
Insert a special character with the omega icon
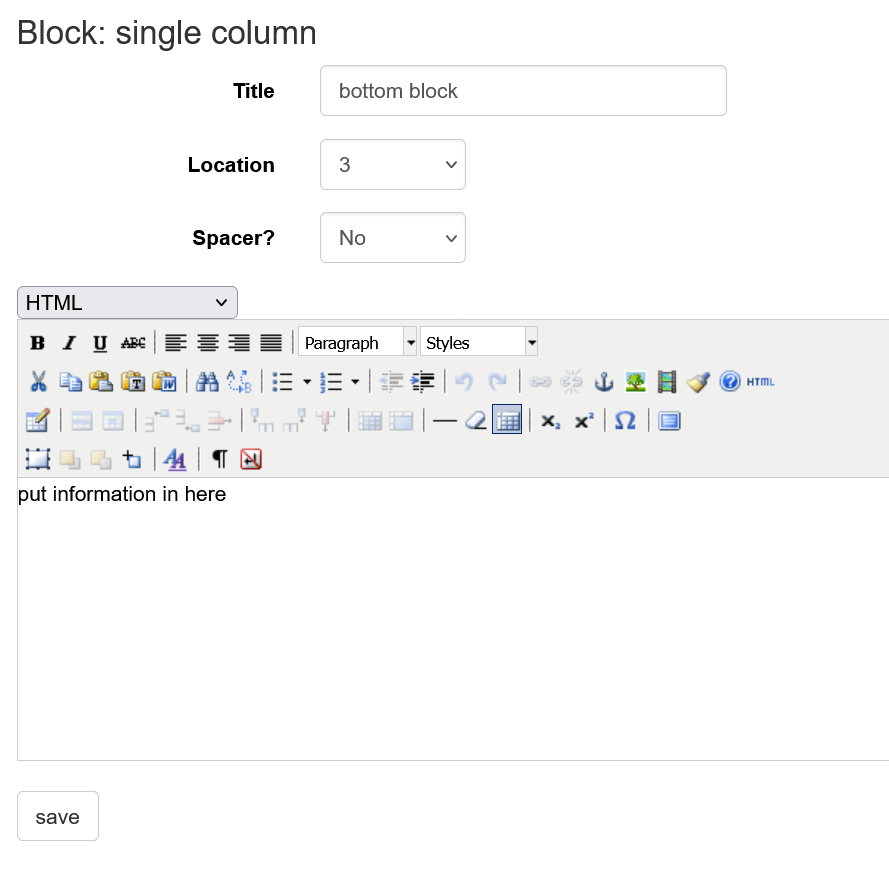[625, 420]
